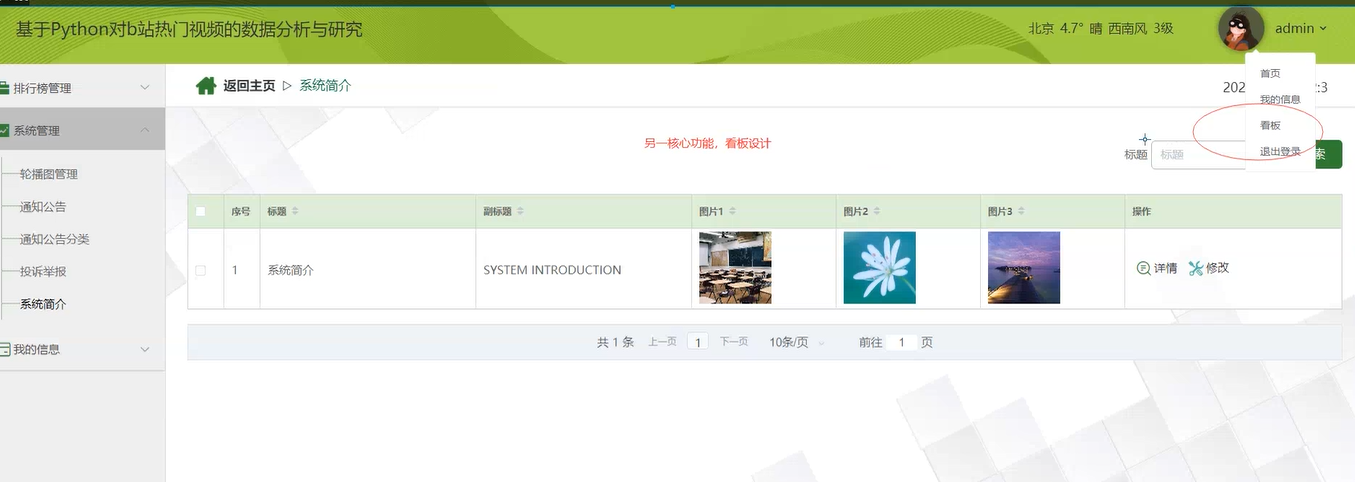Click the site title about b站热门视频
The height and width of the screenshot is (482, 1355).
[x=189, y=29]
